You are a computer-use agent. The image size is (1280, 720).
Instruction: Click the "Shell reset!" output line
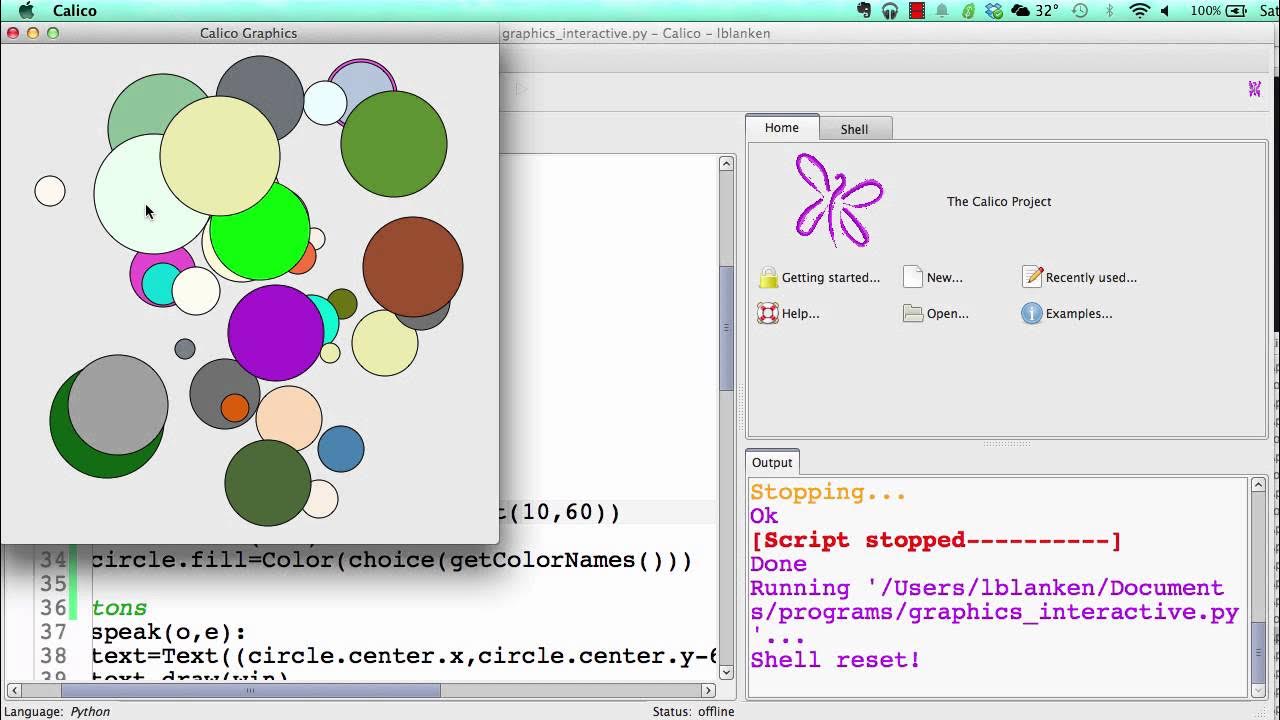click(835, 660)
